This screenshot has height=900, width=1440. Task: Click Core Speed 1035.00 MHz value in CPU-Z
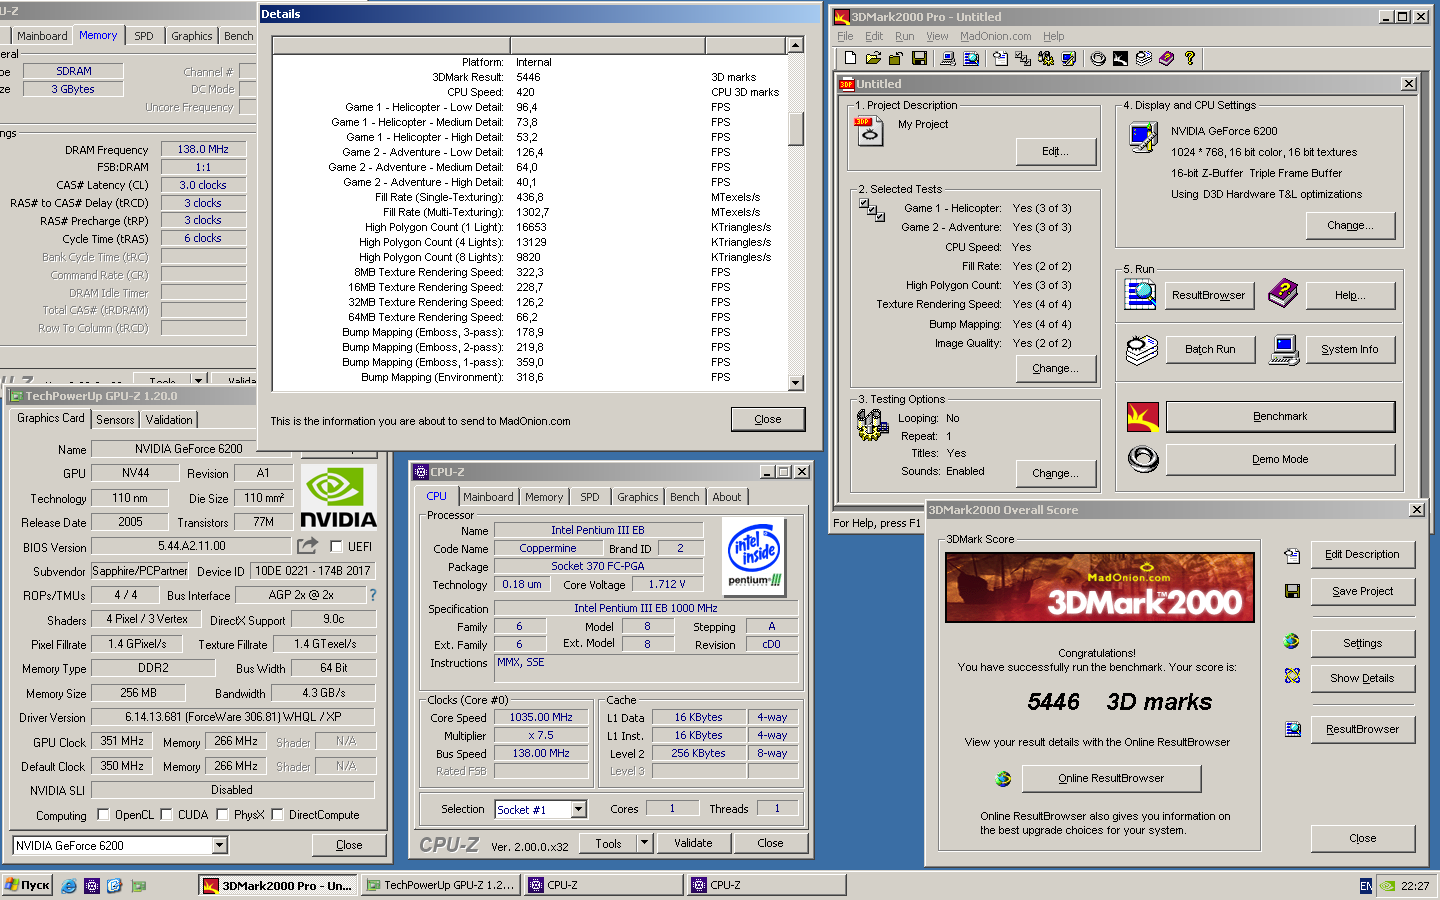click(541, 717)
